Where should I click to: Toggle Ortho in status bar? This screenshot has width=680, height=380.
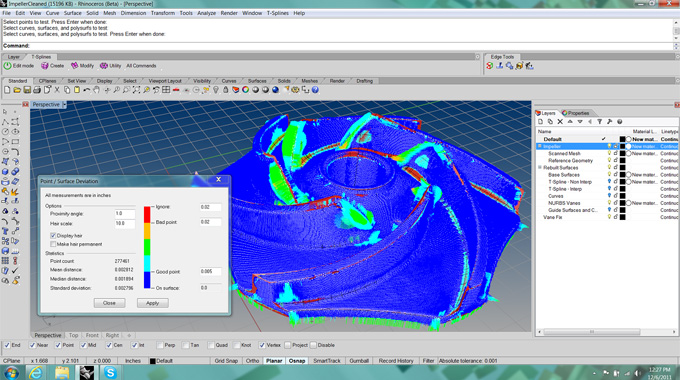pyautogui.click(x=252, y=361)
